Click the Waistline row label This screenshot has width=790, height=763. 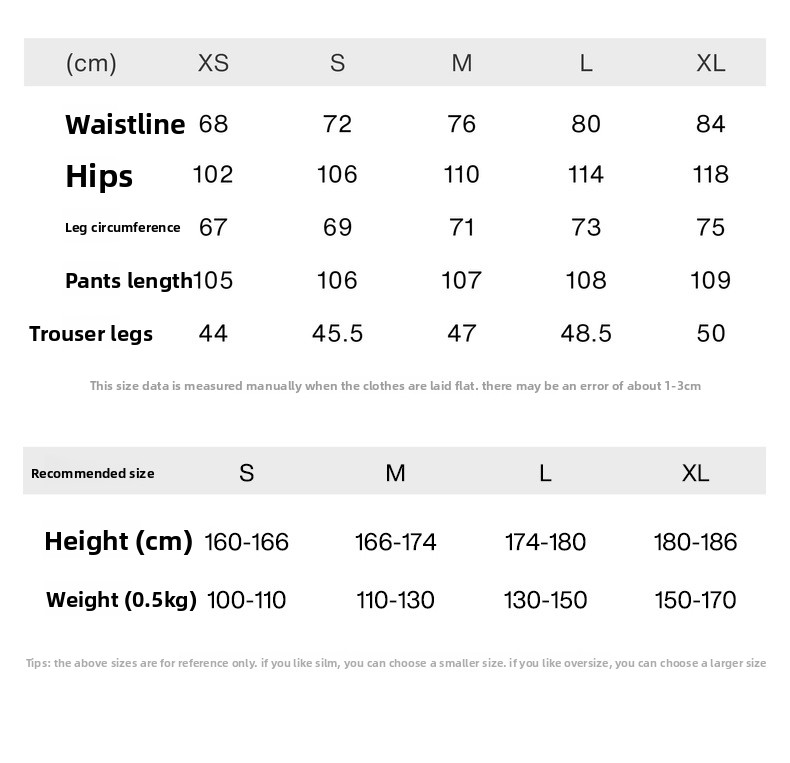pos(125,124)
